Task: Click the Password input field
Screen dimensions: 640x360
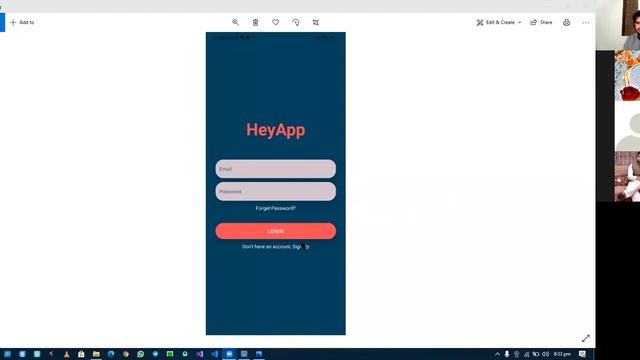Action: coord(276,191)
